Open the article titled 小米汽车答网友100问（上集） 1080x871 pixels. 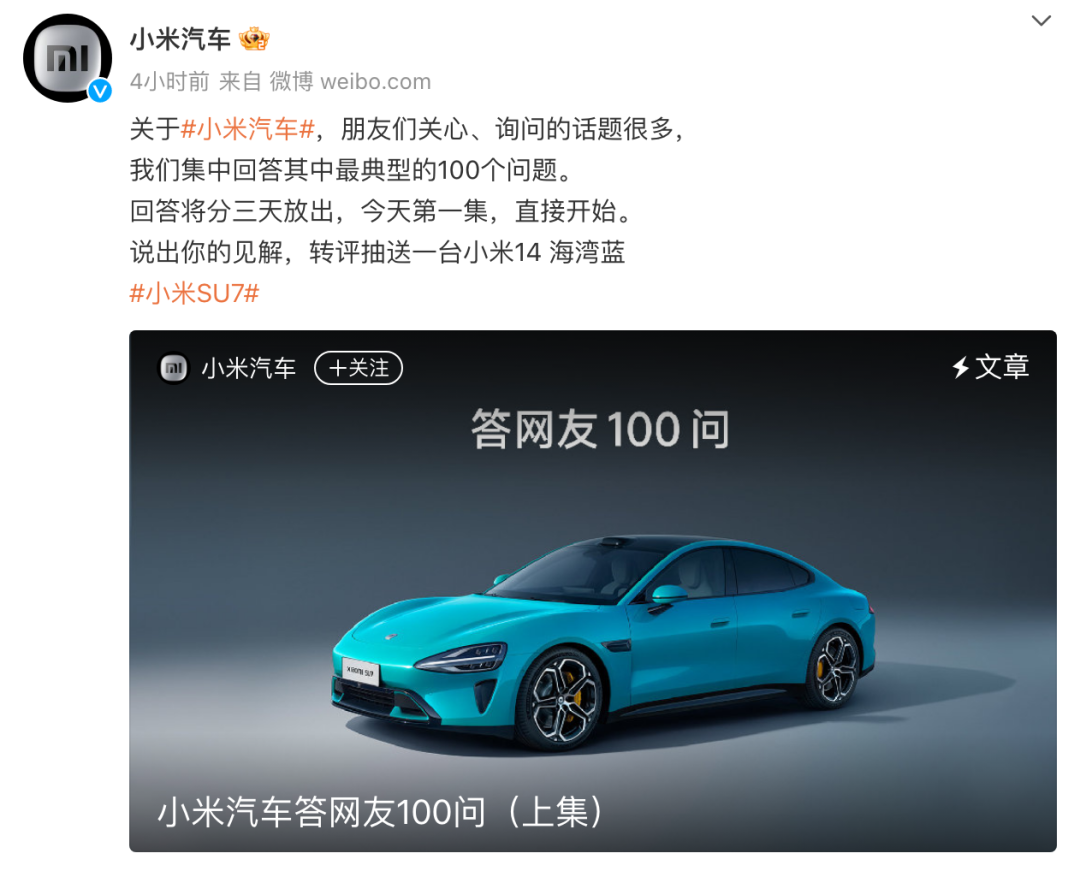(381, 811)
